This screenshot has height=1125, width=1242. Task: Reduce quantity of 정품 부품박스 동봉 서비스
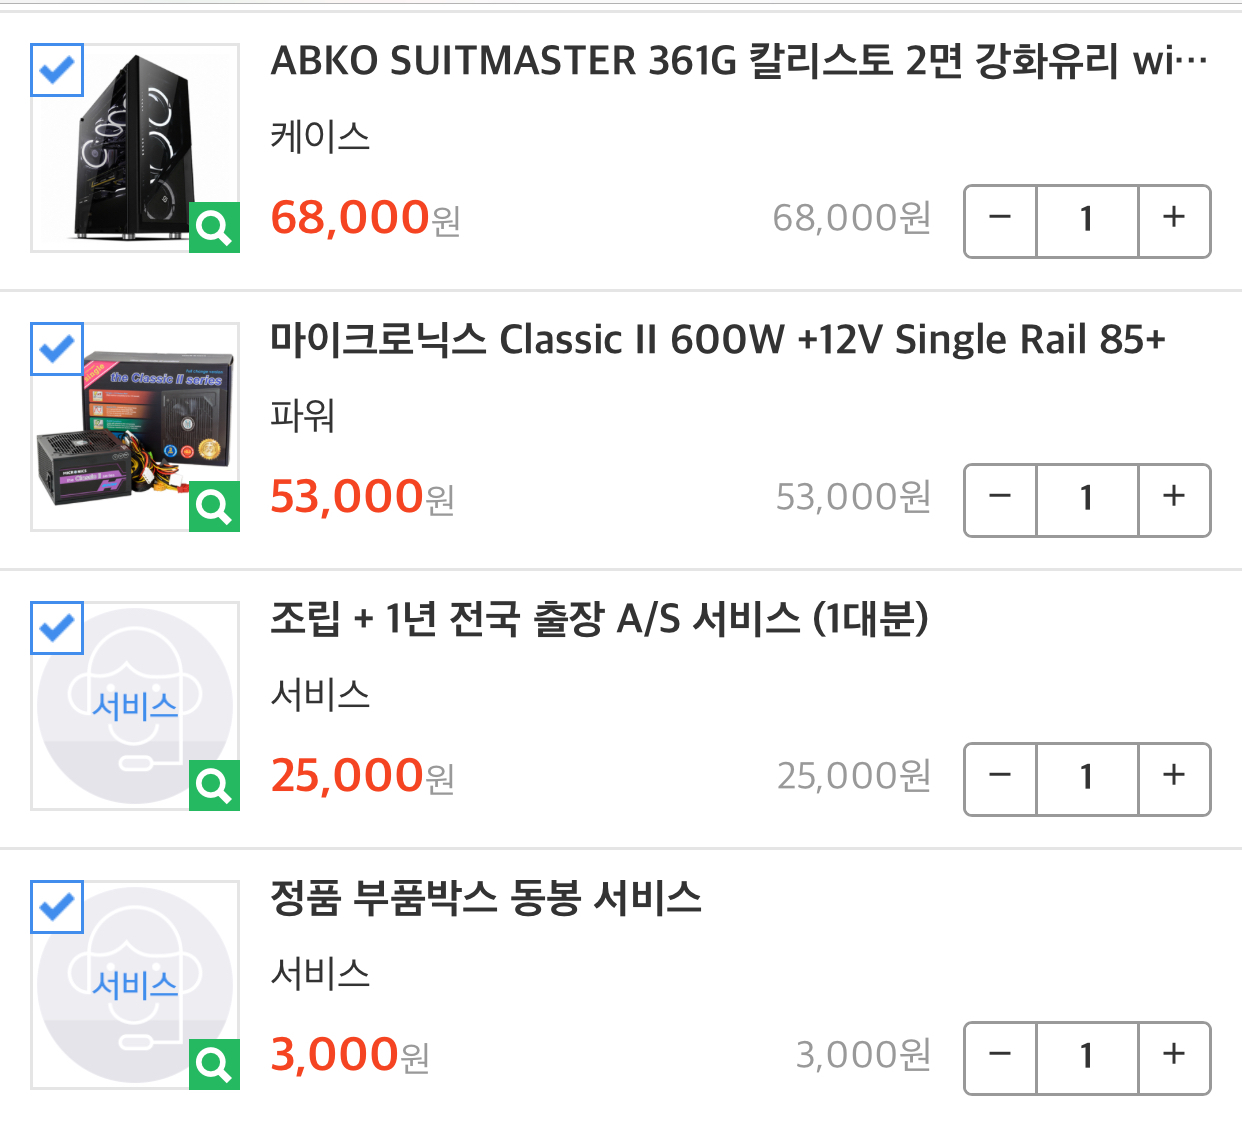(x=1000, y=1058)
